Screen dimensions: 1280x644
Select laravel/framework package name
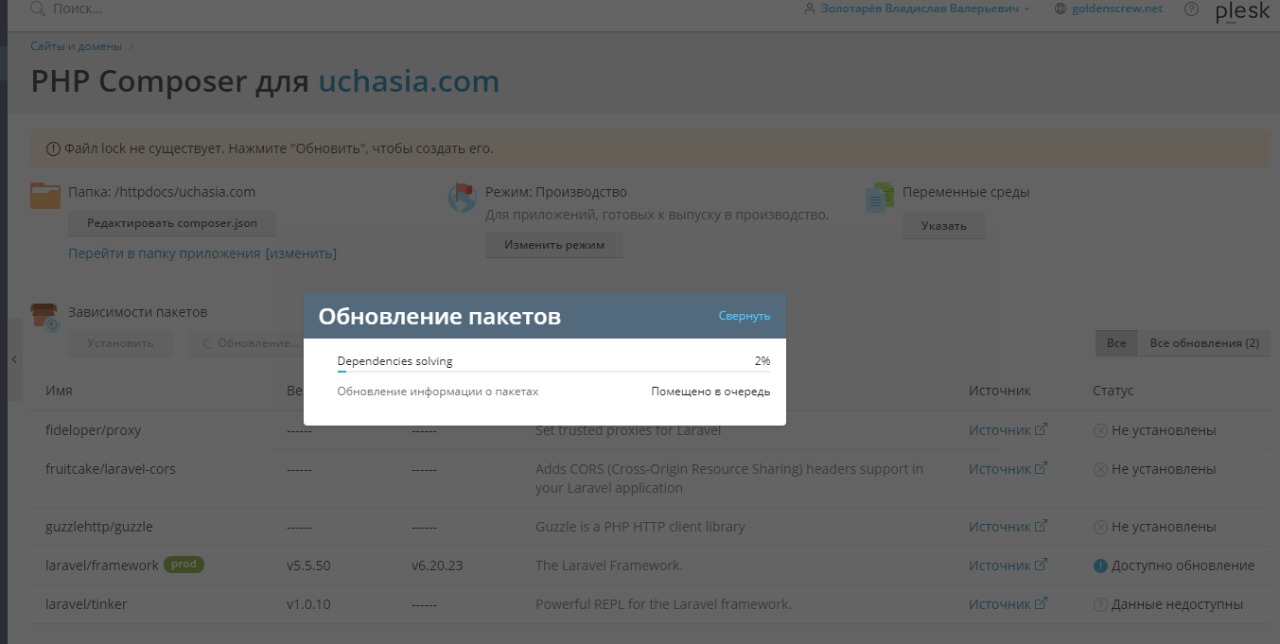[x=101, y=565]
